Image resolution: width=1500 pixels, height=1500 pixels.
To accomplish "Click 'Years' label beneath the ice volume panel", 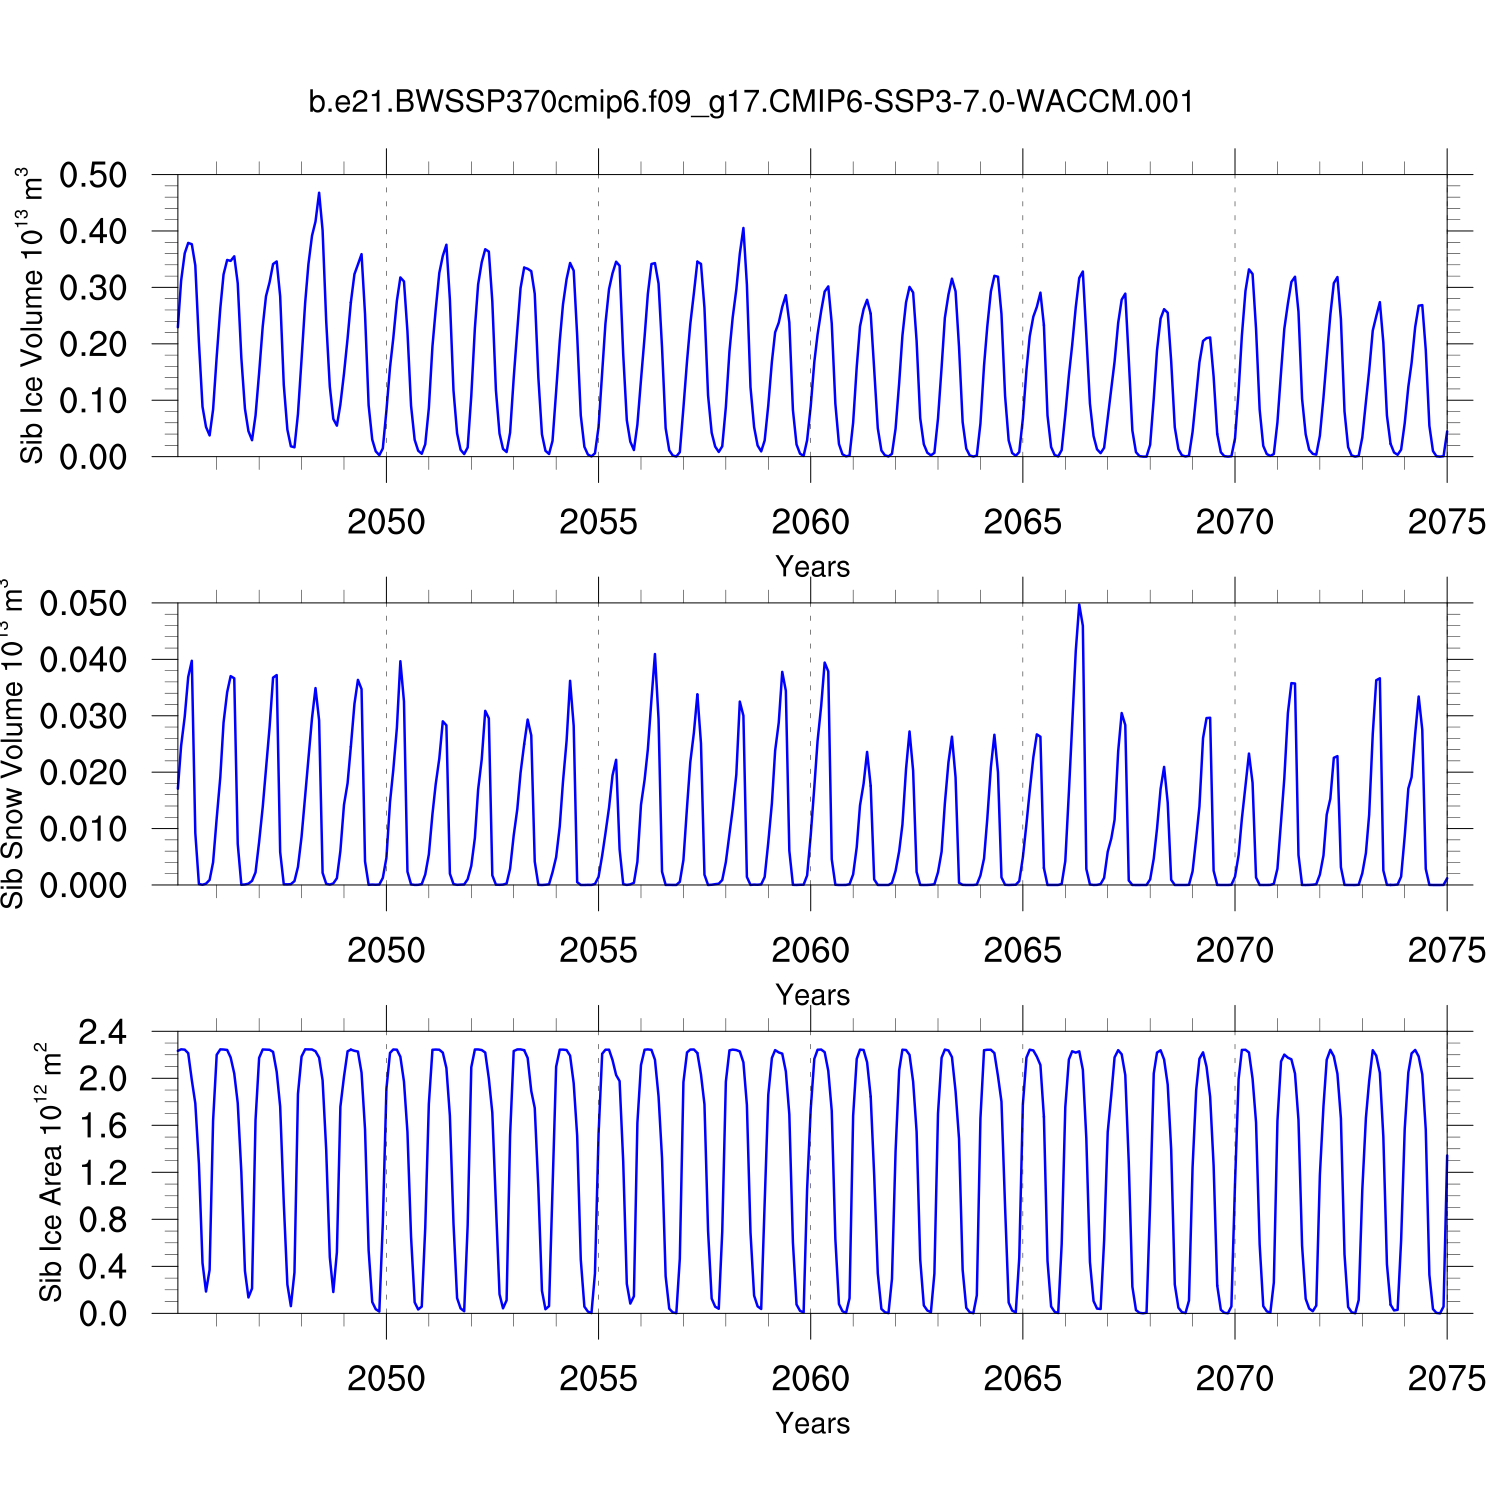I will tap(812, 567).
